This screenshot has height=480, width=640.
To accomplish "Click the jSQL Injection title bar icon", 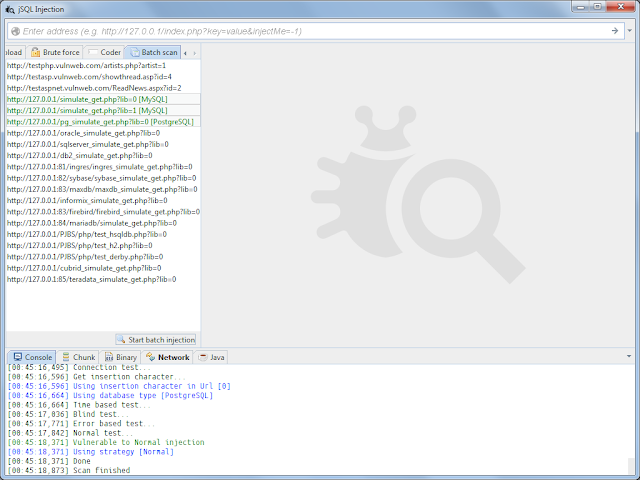I will (x=10, y=9).
